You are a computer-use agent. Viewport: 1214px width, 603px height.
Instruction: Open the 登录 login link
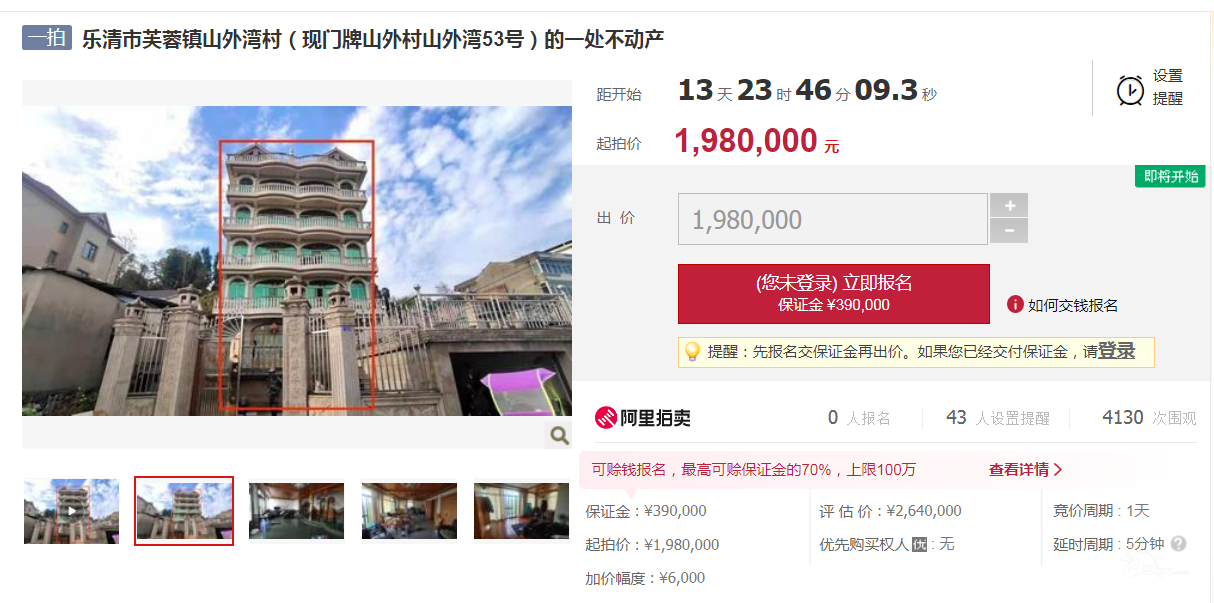(1117, 351)
